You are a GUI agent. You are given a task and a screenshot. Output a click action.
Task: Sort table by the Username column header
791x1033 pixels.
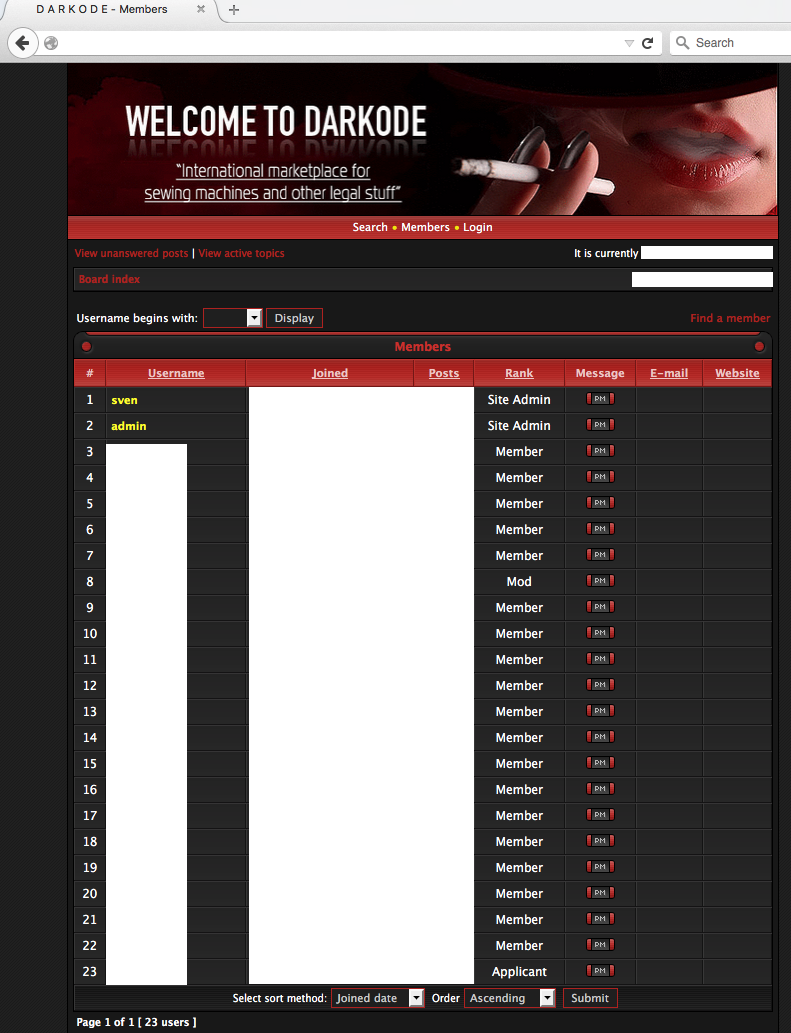pyautogui.click(x=176, y=373)
